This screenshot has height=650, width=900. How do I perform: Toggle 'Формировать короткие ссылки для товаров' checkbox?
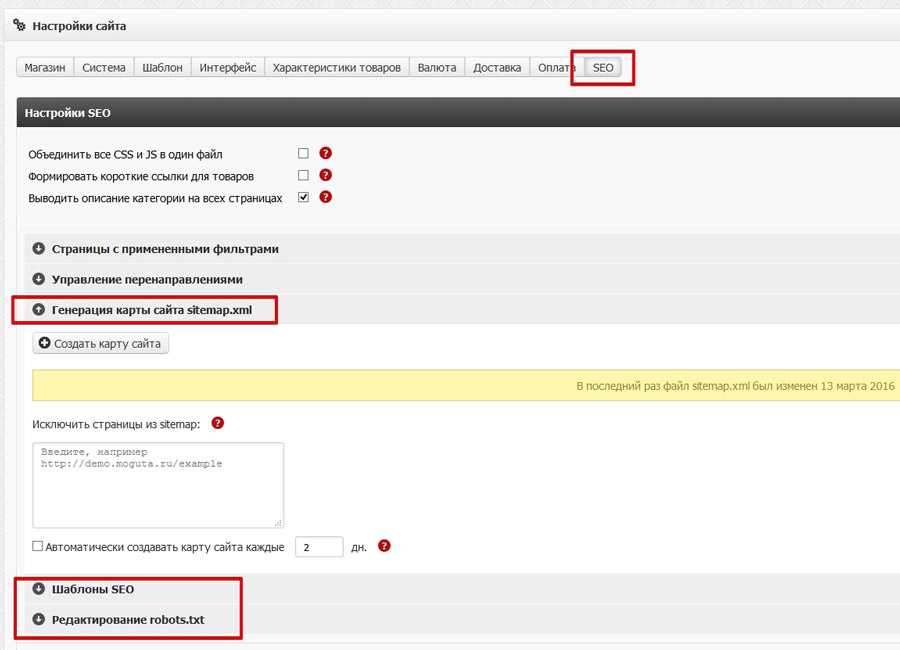303,176
